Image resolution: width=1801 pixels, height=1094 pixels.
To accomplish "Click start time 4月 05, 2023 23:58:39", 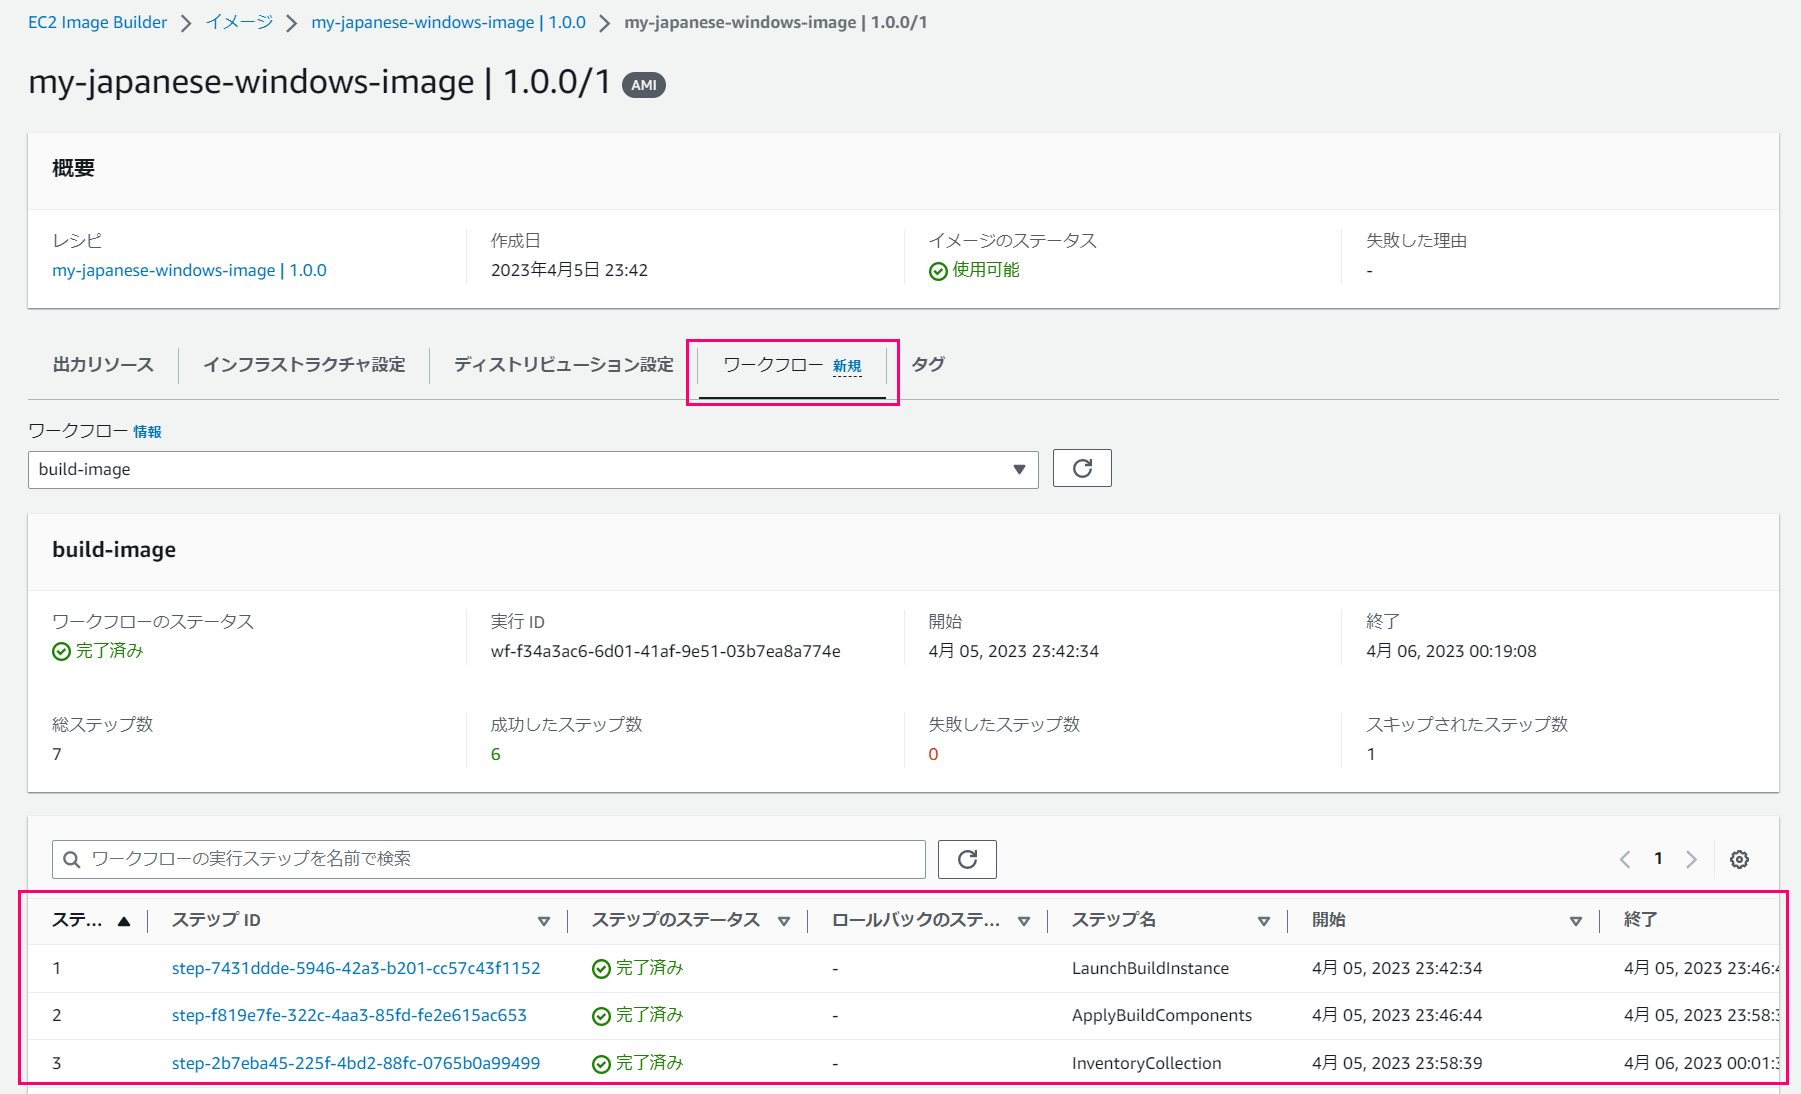I will click(1397, 1063).
